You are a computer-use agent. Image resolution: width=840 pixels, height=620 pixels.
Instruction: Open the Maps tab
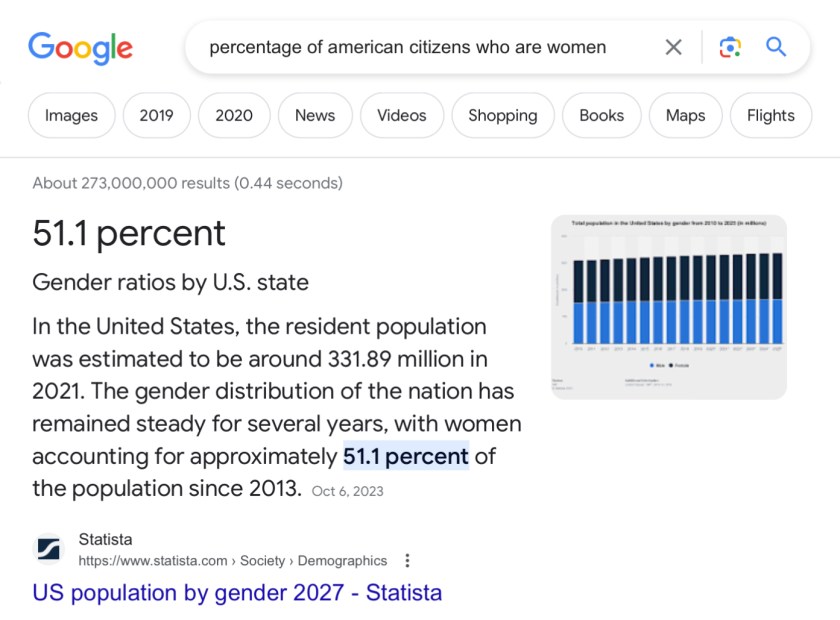point(685,115)
